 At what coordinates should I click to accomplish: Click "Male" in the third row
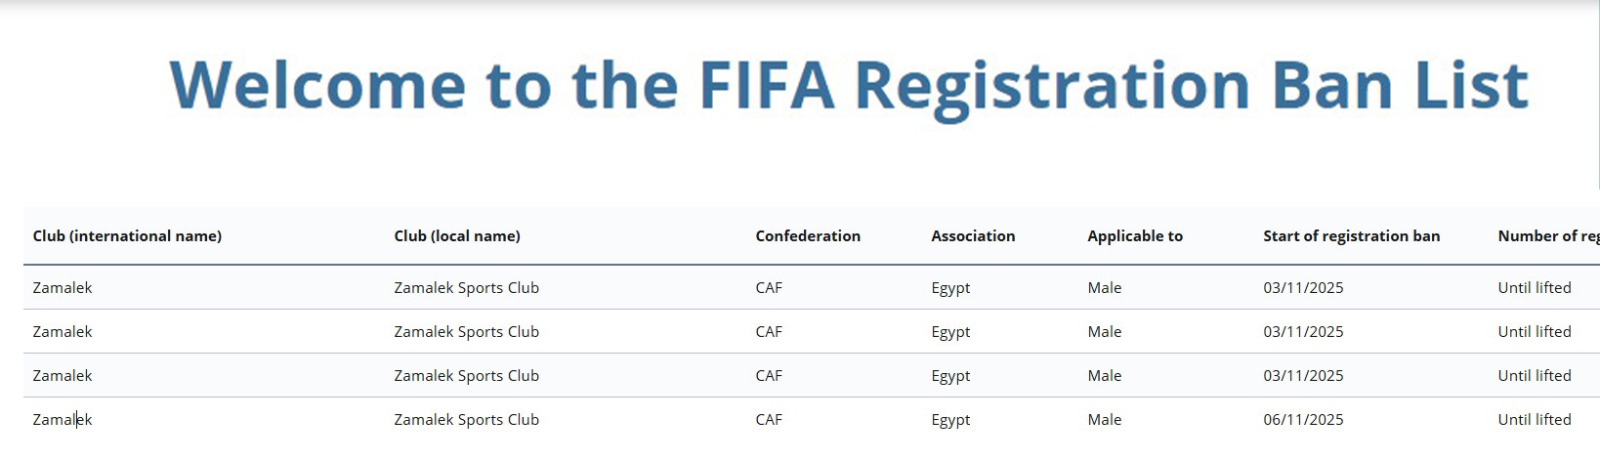1104,376
